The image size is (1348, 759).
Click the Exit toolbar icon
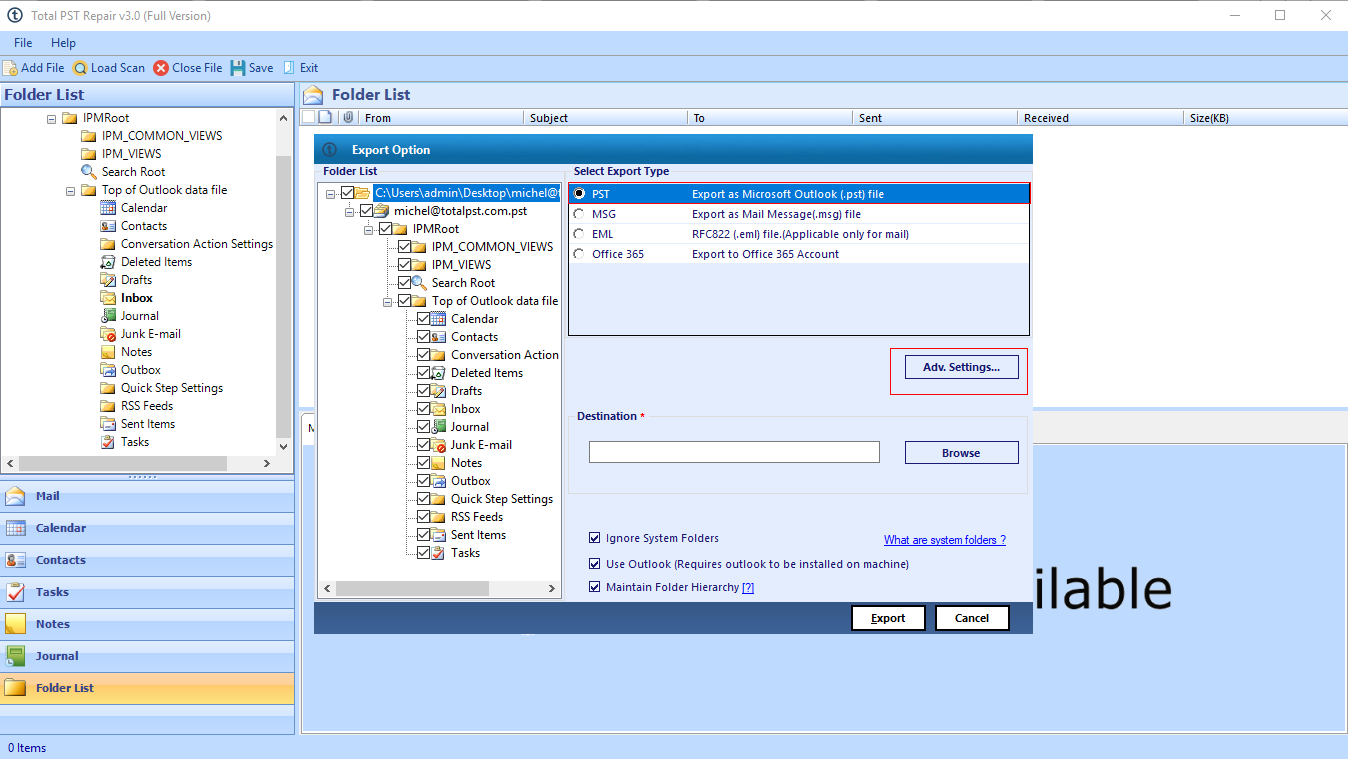coord(289,68)
